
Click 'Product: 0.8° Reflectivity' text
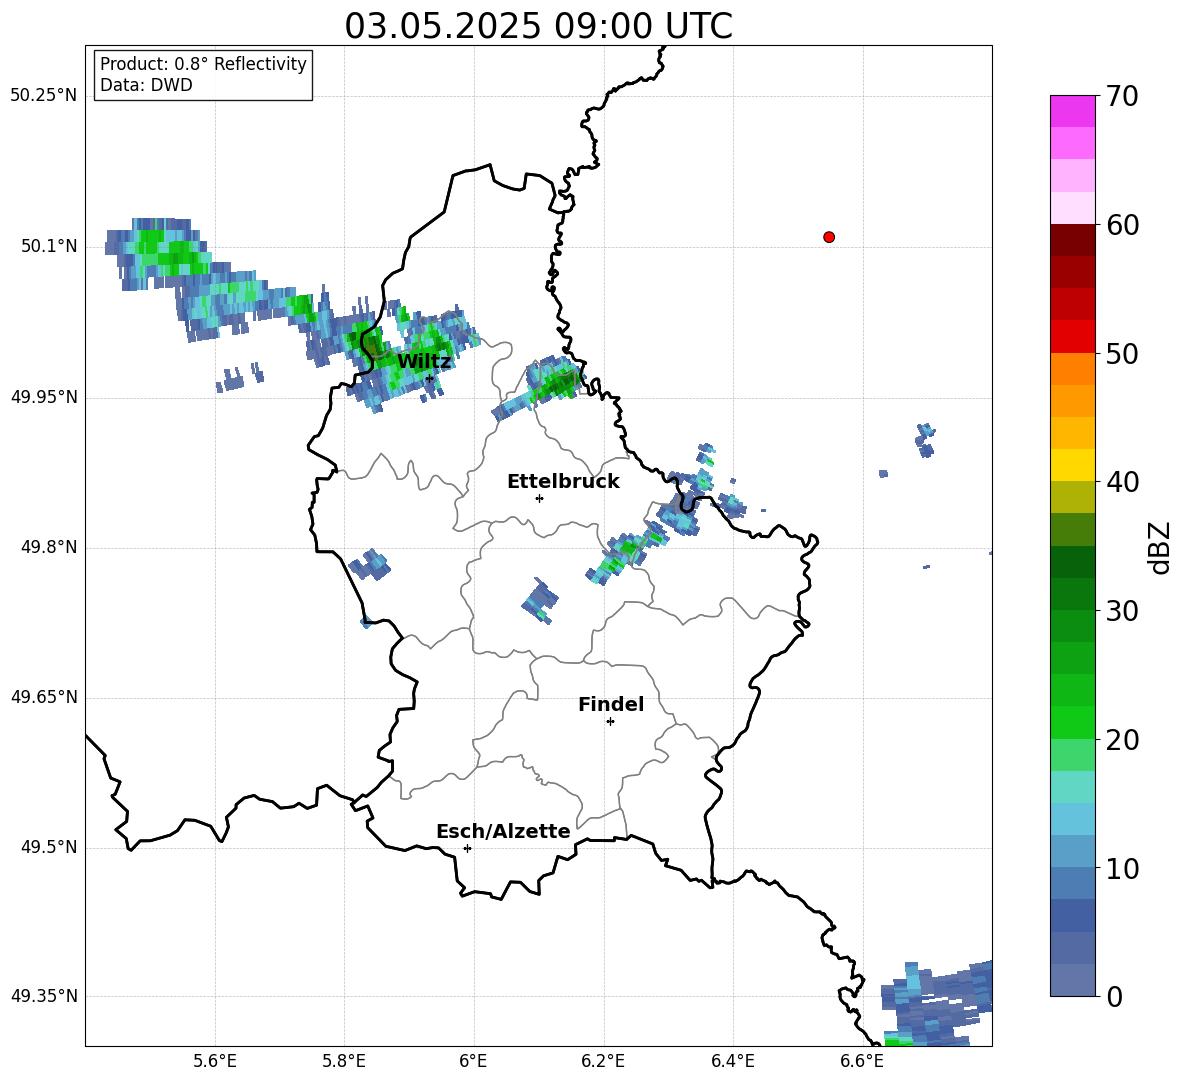pyautogui.click(x=203, y=64)
